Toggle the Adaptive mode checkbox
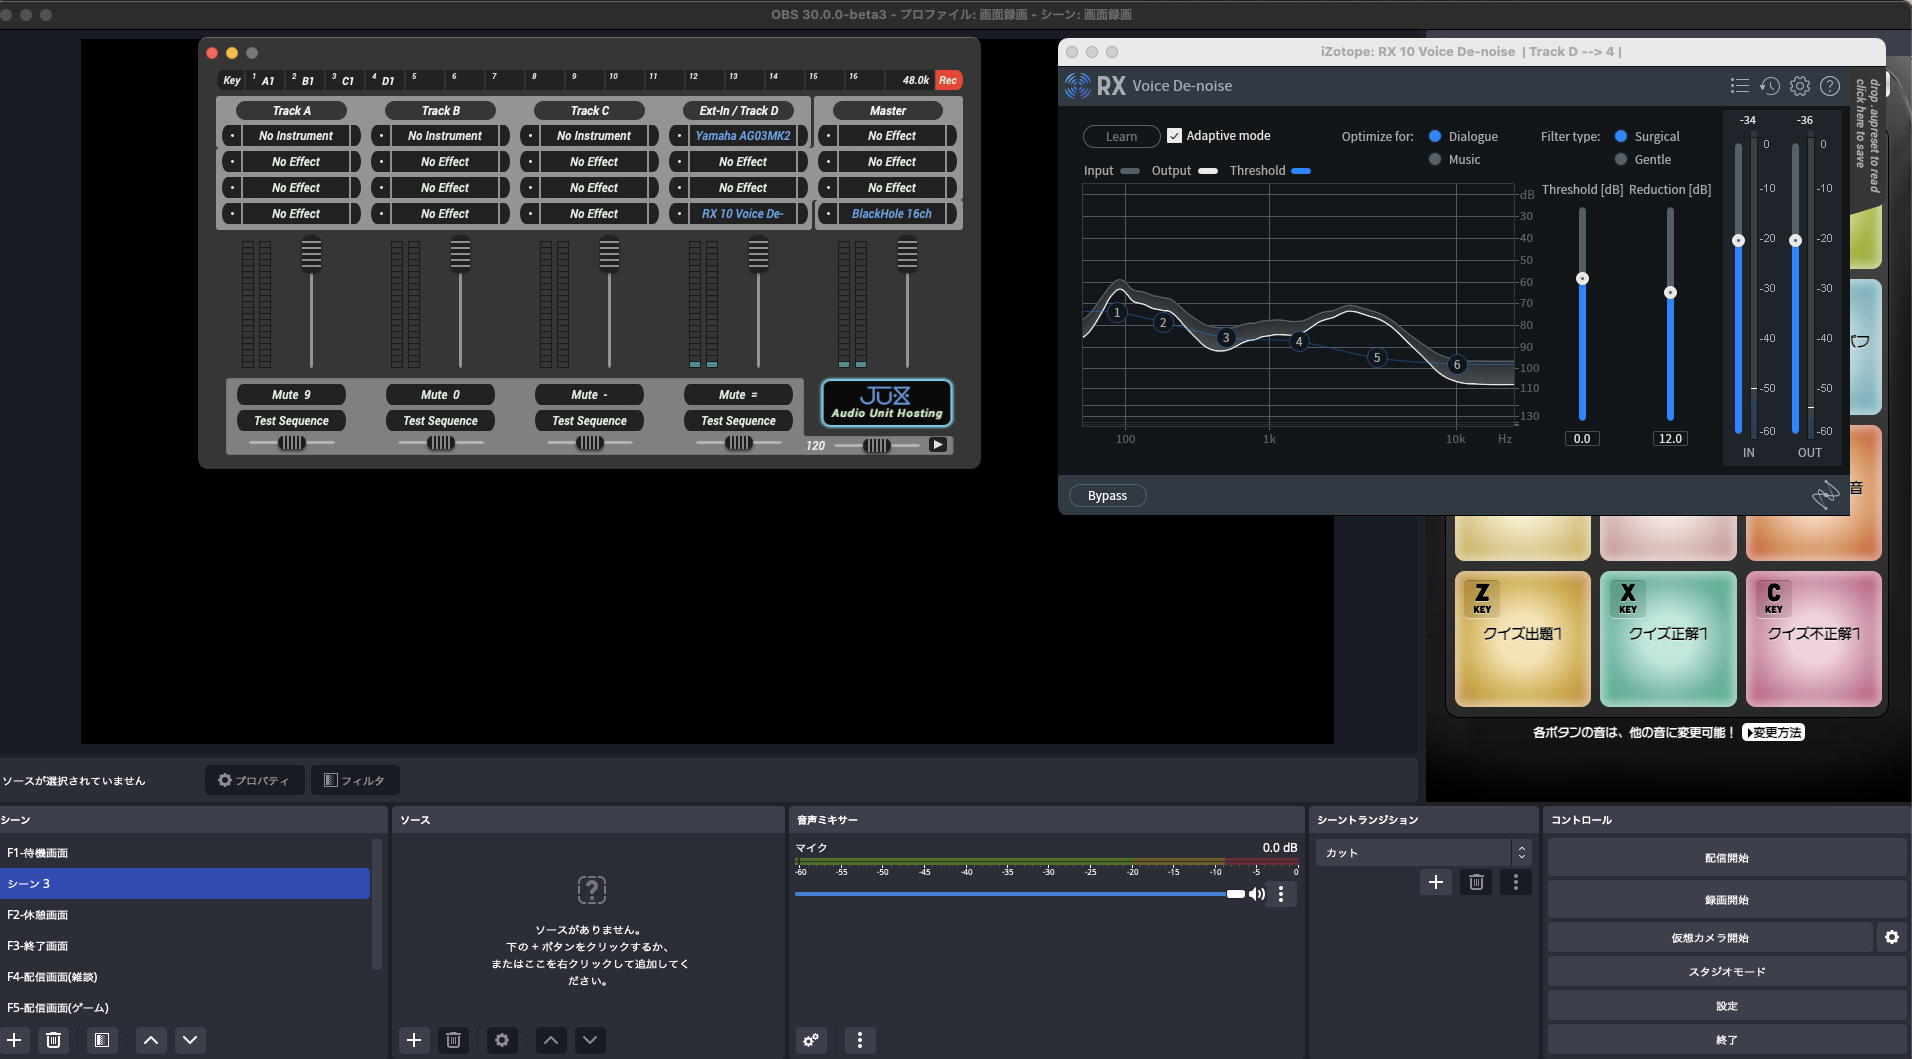This screenshot has height=1059, width=1912. pos(1175,135)
